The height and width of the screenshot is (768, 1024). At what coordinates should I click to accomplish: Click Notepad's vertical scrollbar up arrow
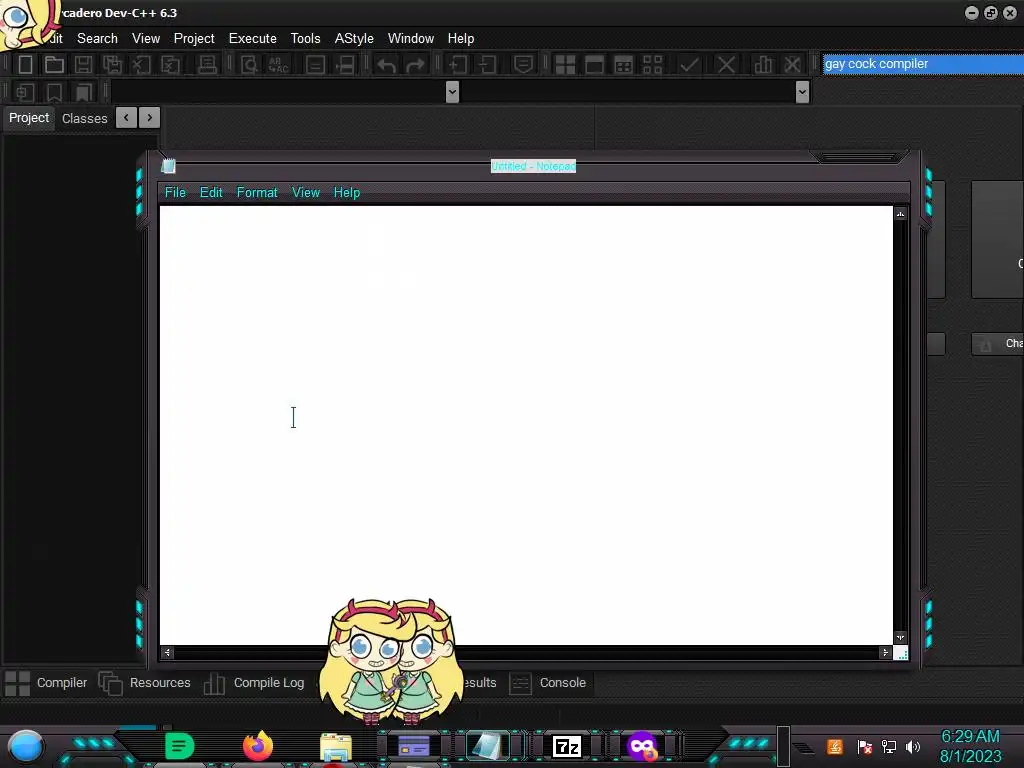point(901,214)
